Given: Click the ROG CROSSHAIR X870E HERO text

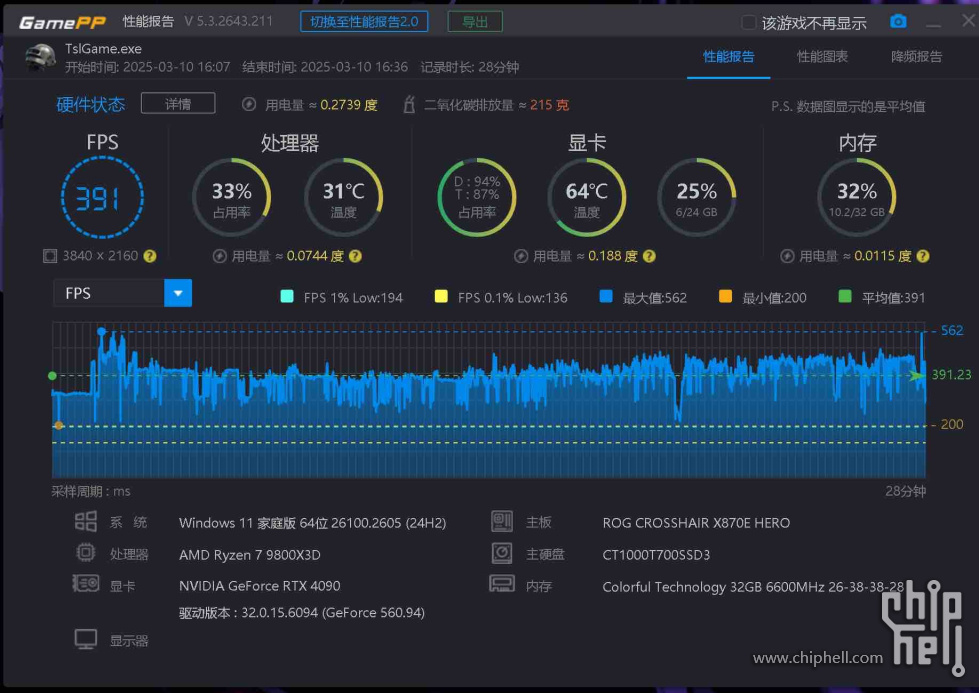Looking at the screenshot, I should pyautogui.click(x=696, y=523).
